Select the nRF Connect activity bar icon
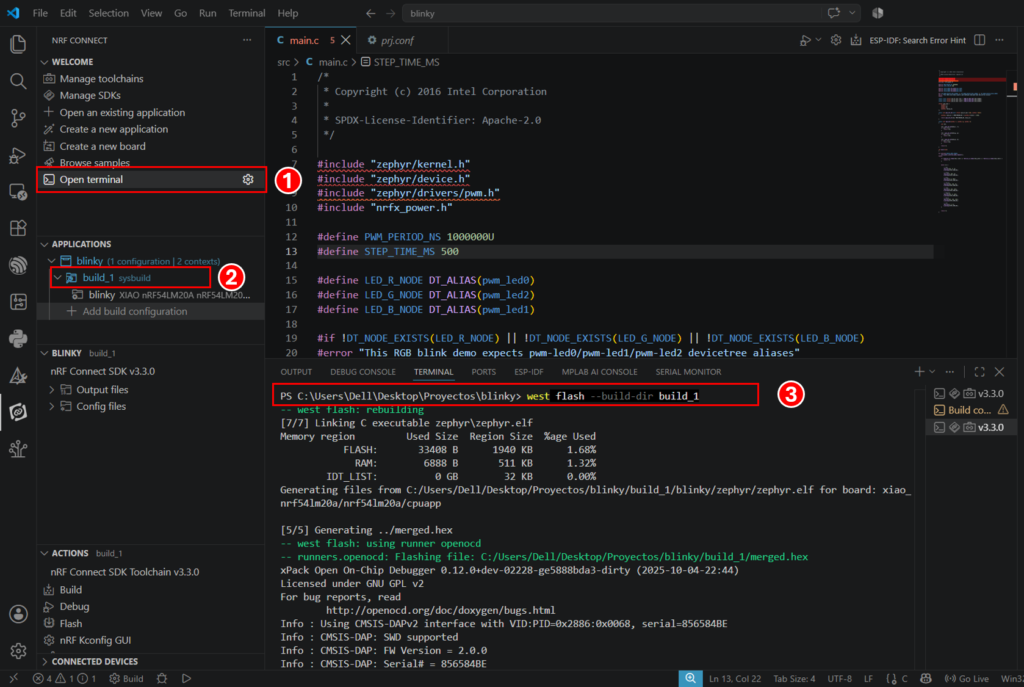 [x=18, y=412]
